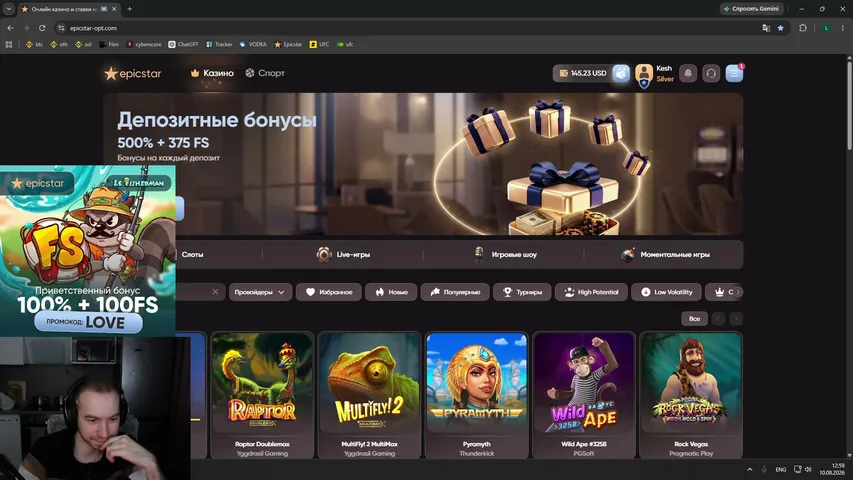Screen dimensions: 853x480
Task: Filter games by High Potential
Action: [591, 292]
